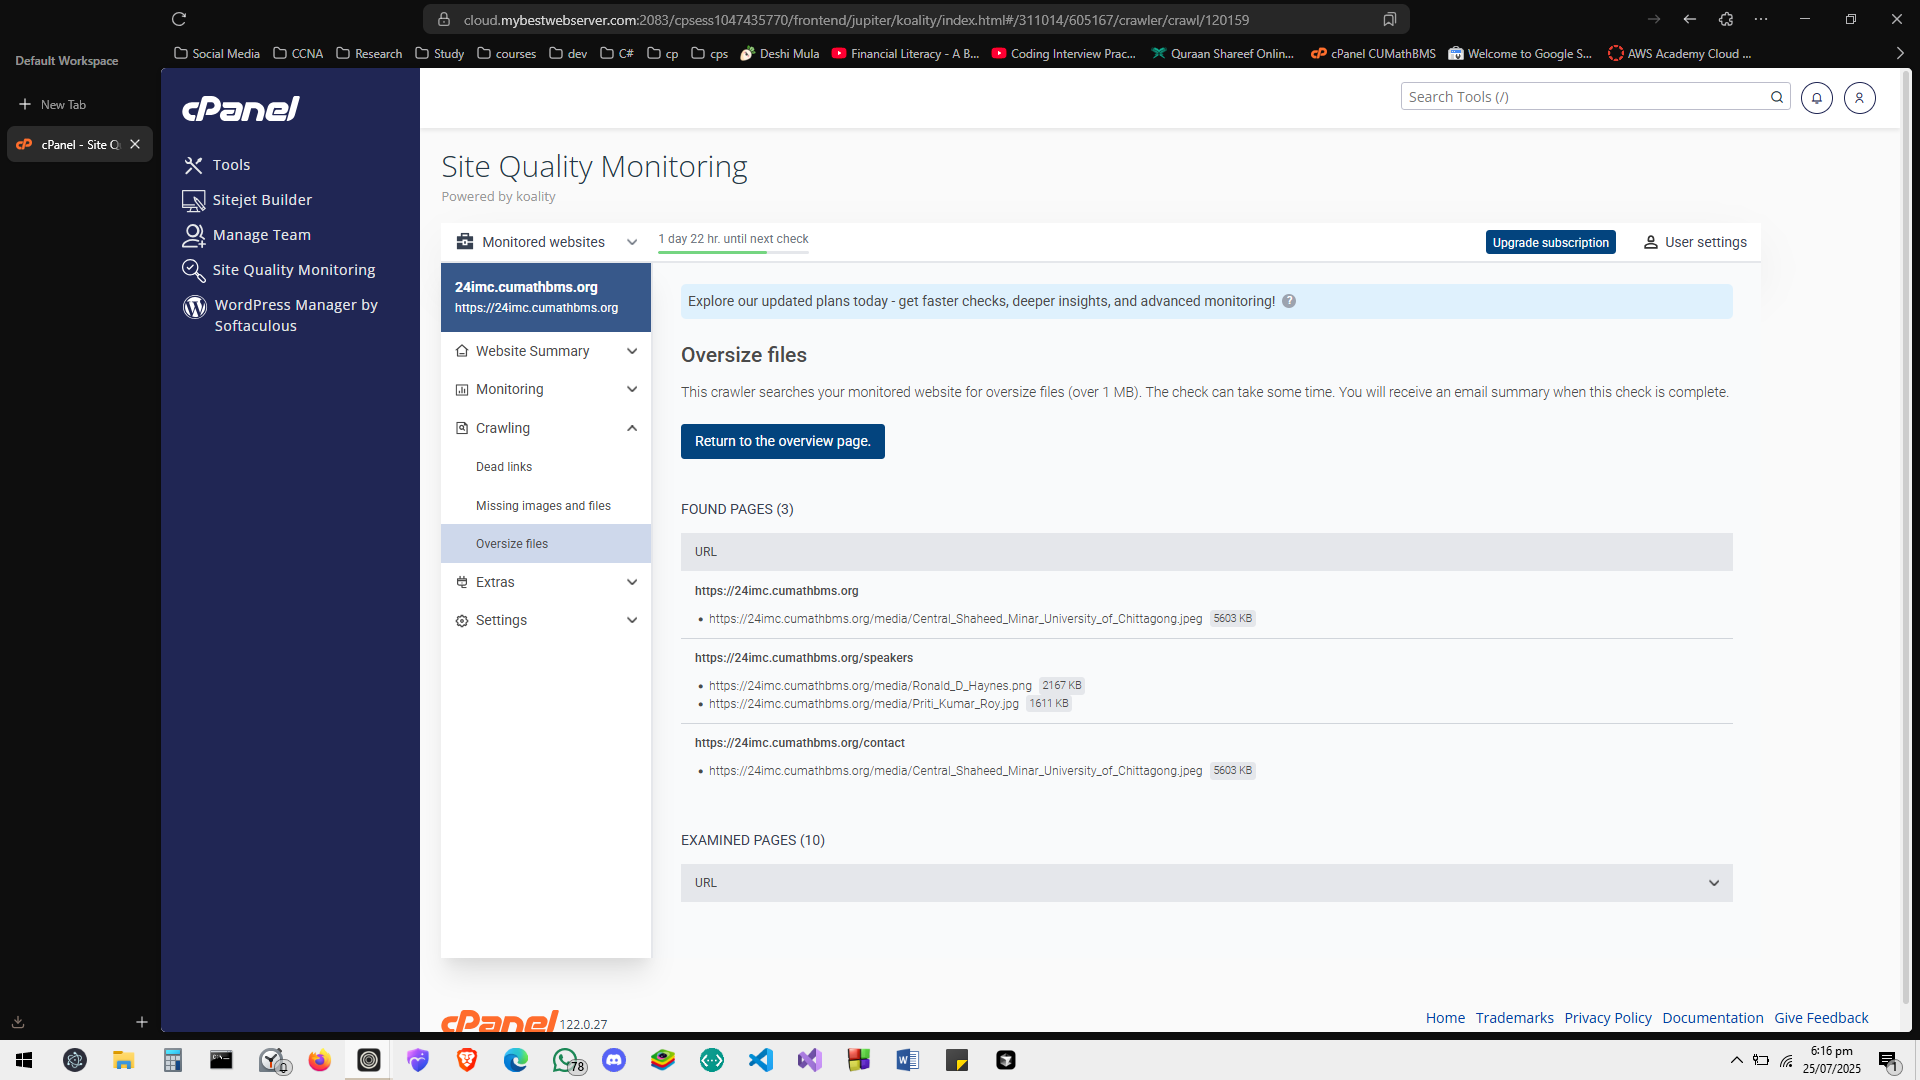Select Dead links menu item

504,467
